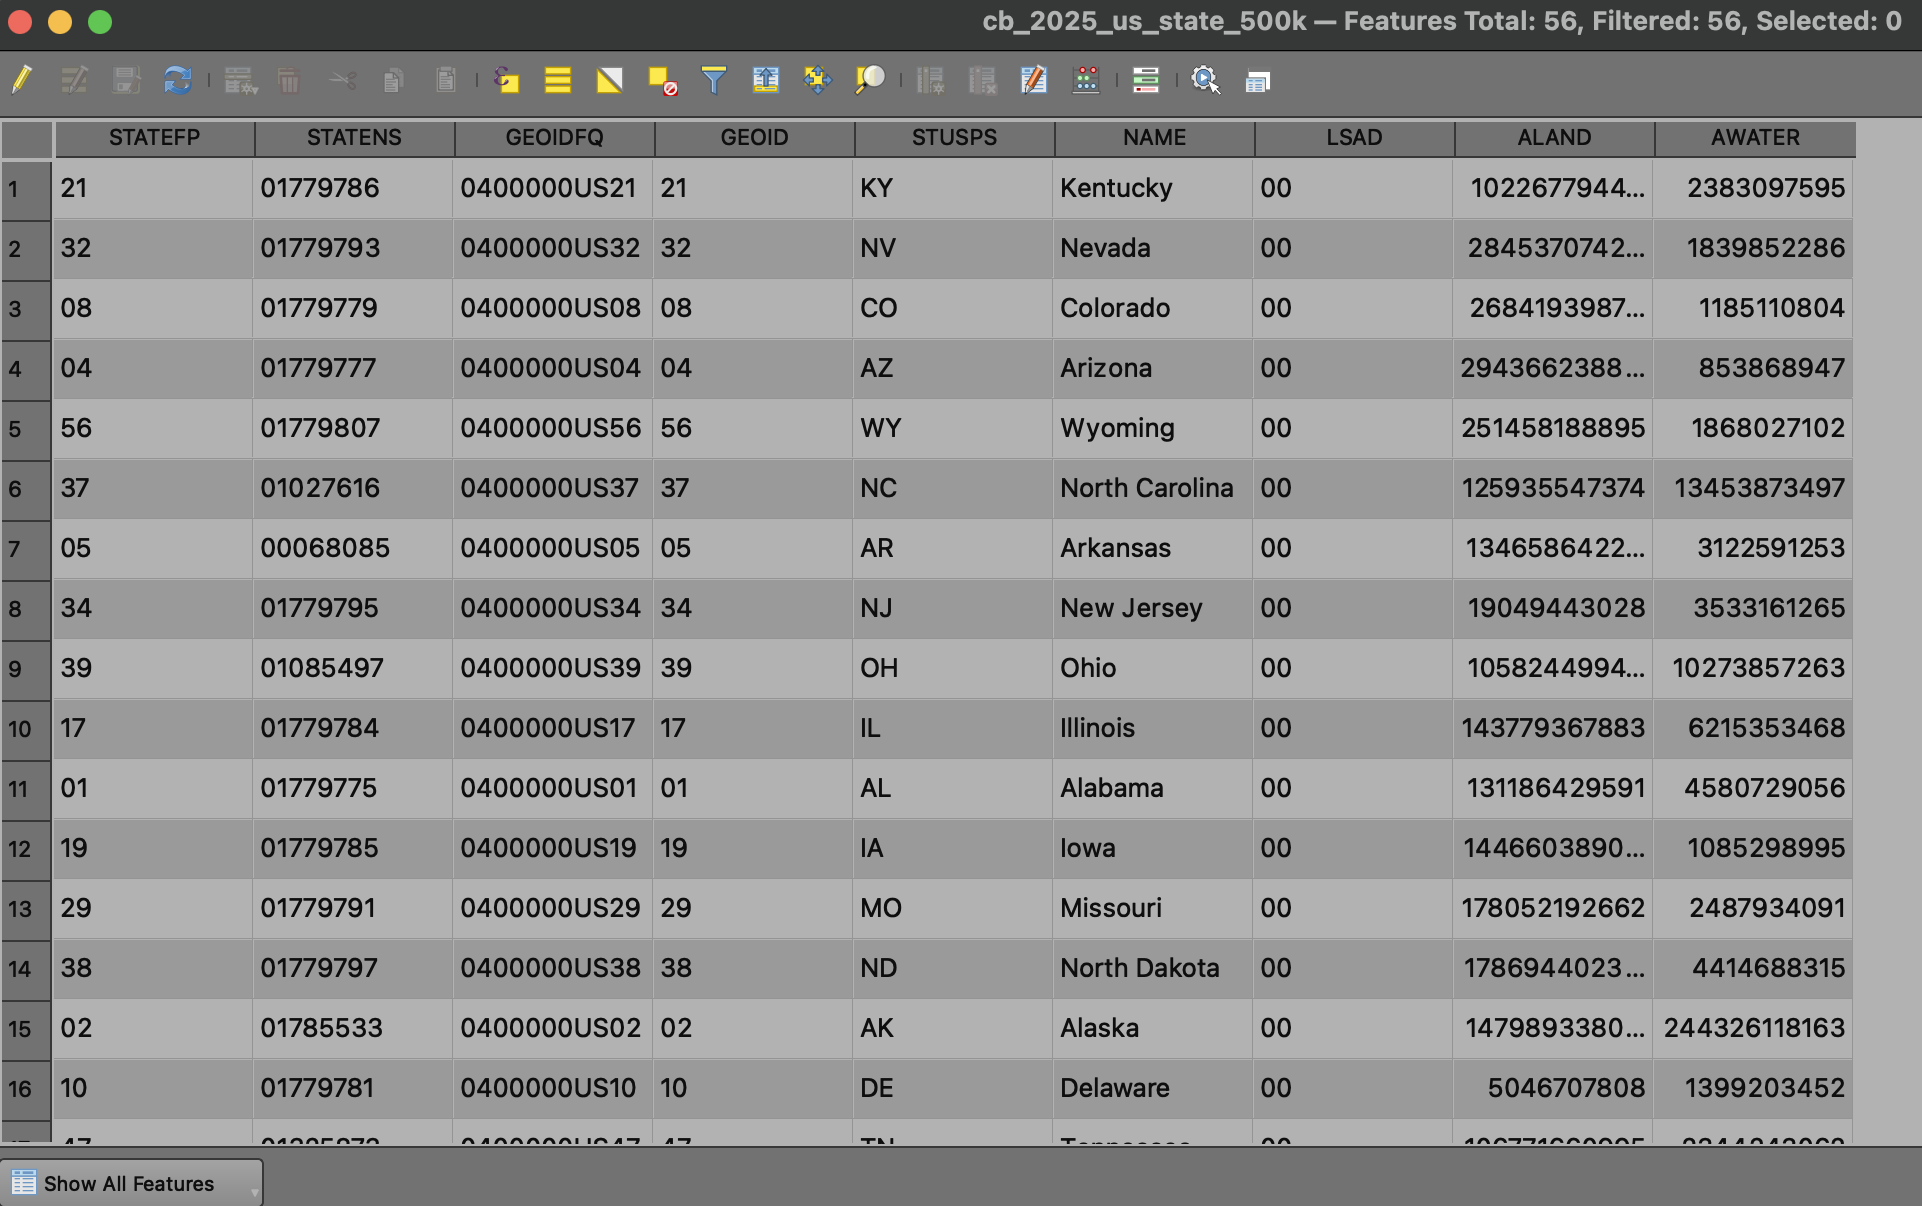
Task: Click the STATENS cell 01785533
Action: click(353, 1028)
